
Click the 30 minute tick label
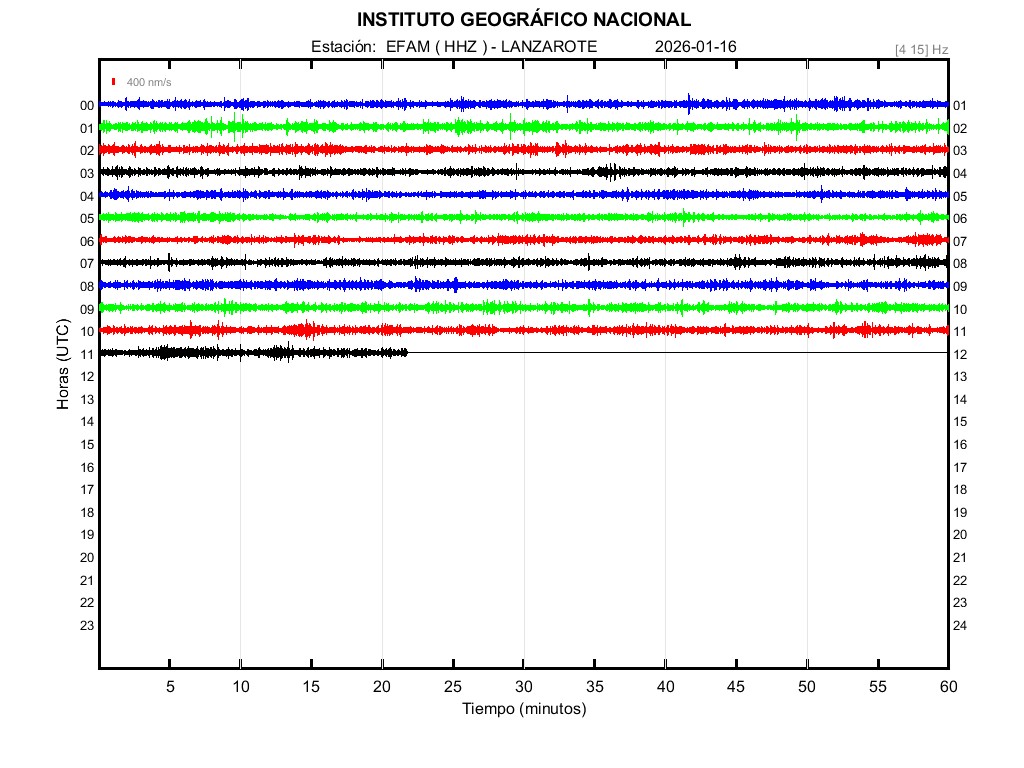tap(523, 687)
